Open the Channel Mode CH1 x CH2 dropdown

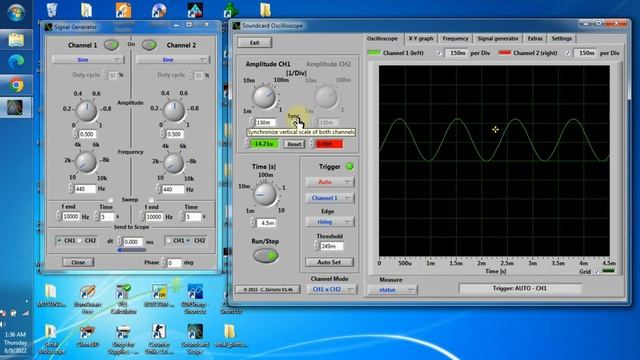pyautogui.click(x=331, y=289)
